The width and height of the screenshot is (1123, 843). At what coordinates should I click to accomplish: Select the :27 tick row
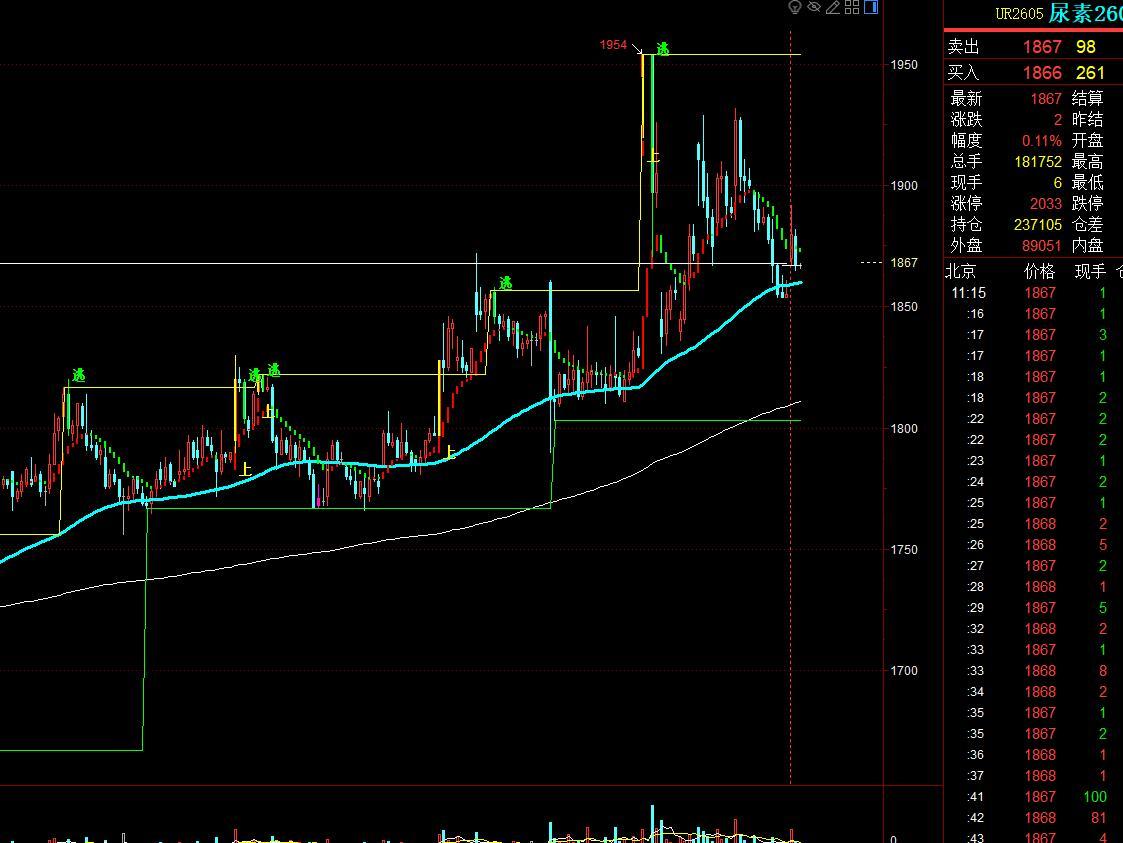point(1033,566)
